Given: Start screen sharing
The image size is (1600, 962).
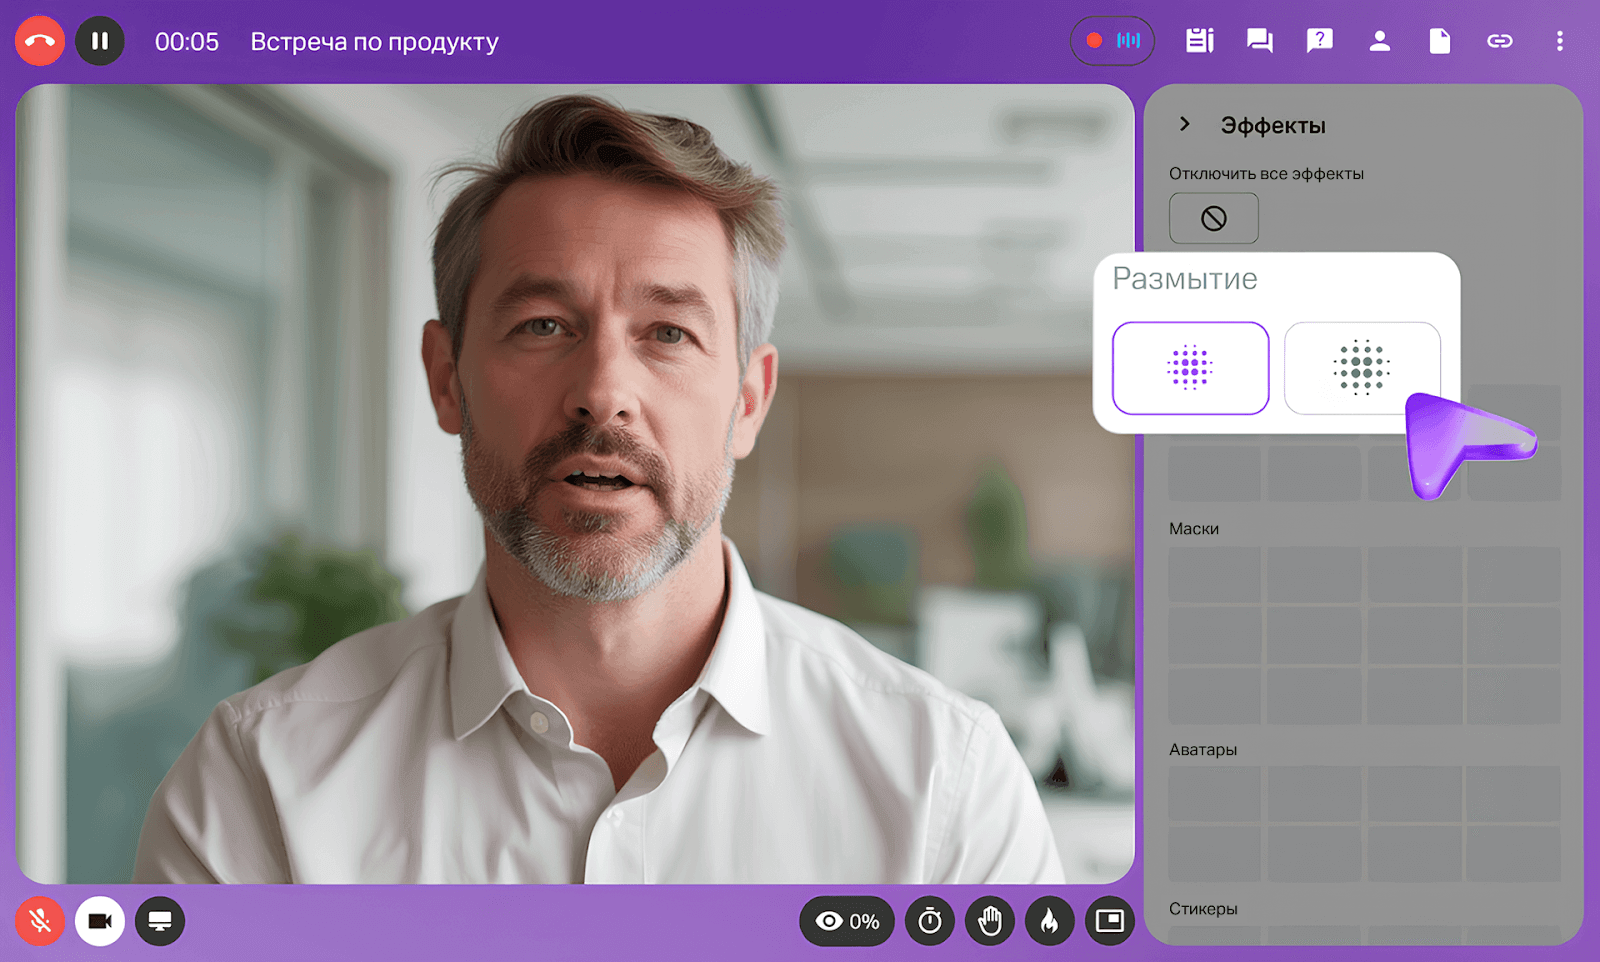Looking at the screenshot, I should tap(160, 921).
